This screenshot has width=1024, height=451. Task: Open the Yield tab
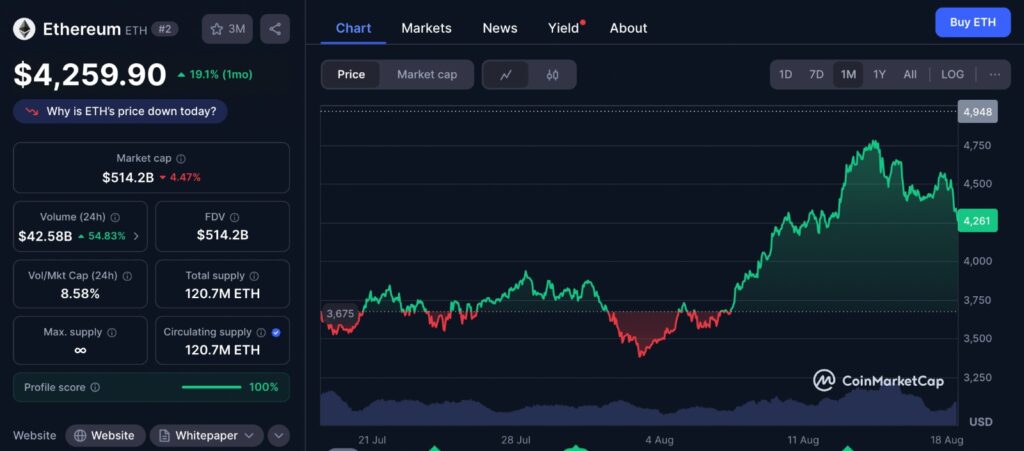564,28
